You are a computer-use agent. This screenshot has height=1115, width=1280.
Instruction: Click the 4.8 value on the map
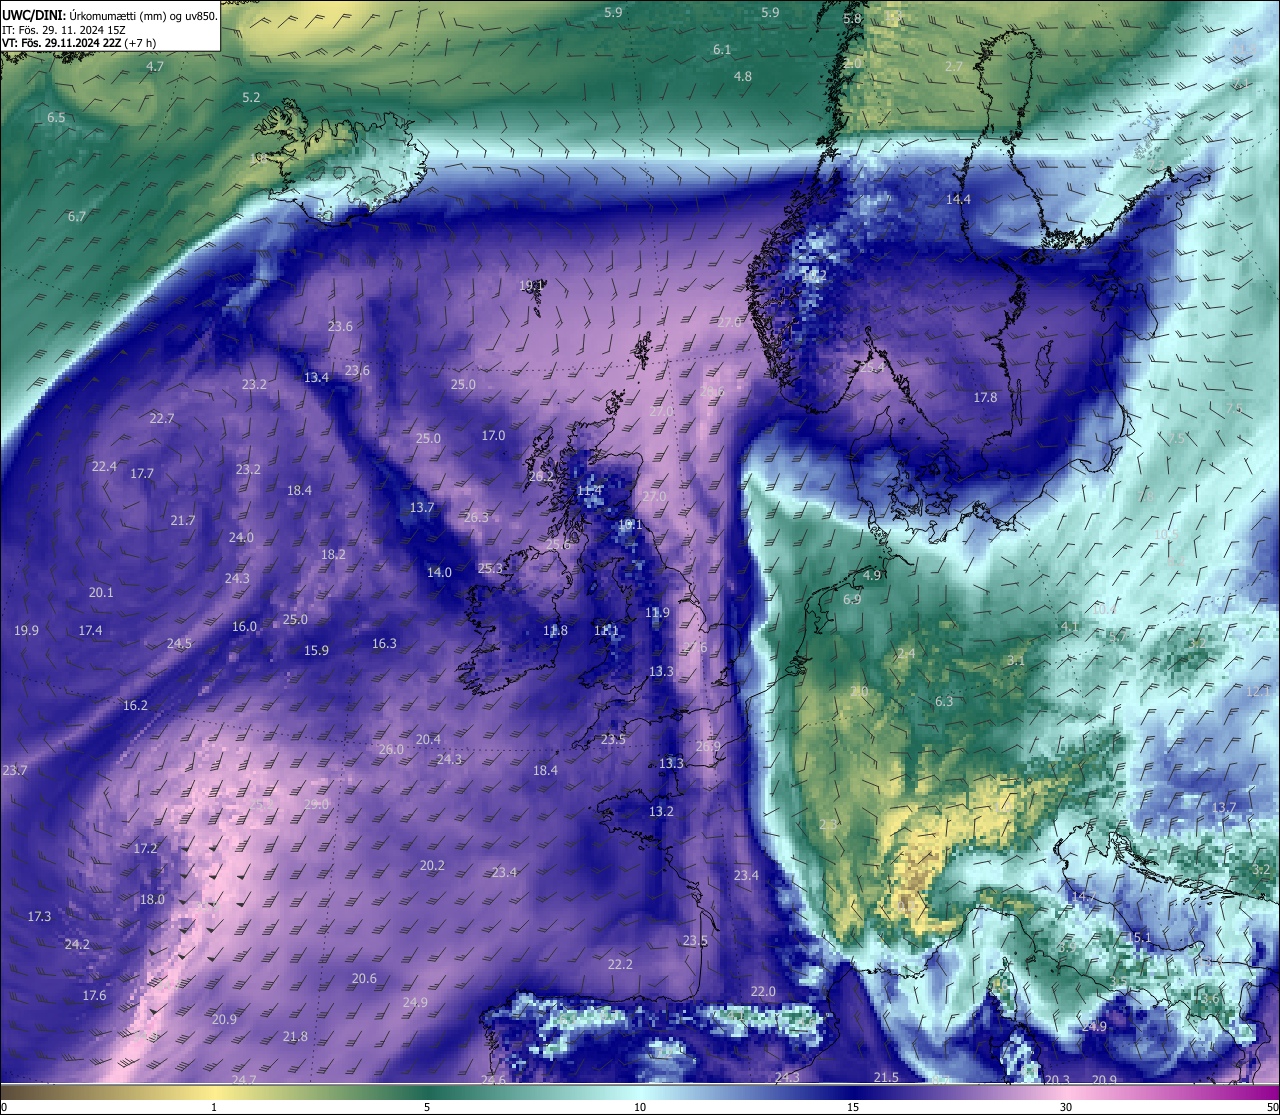[x=743, y=77]
